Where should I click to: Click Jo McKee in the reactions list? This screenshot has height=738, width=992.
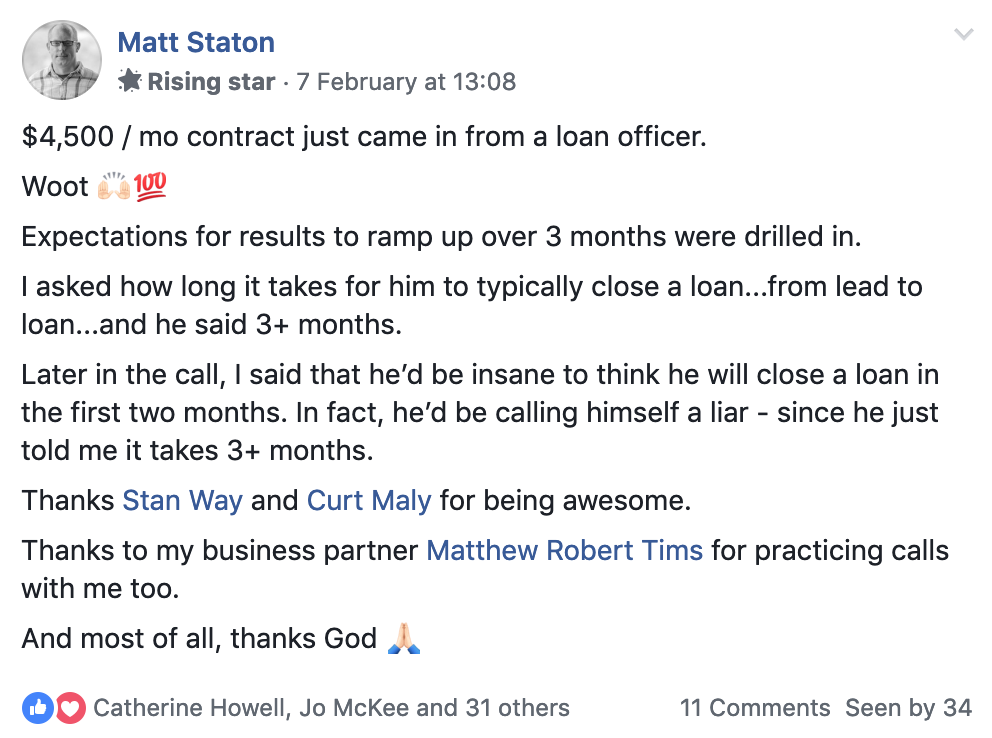[354, 708]
